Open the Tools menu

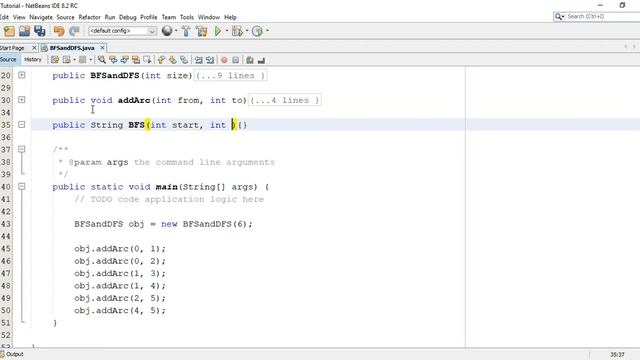(x=187, y=17)
